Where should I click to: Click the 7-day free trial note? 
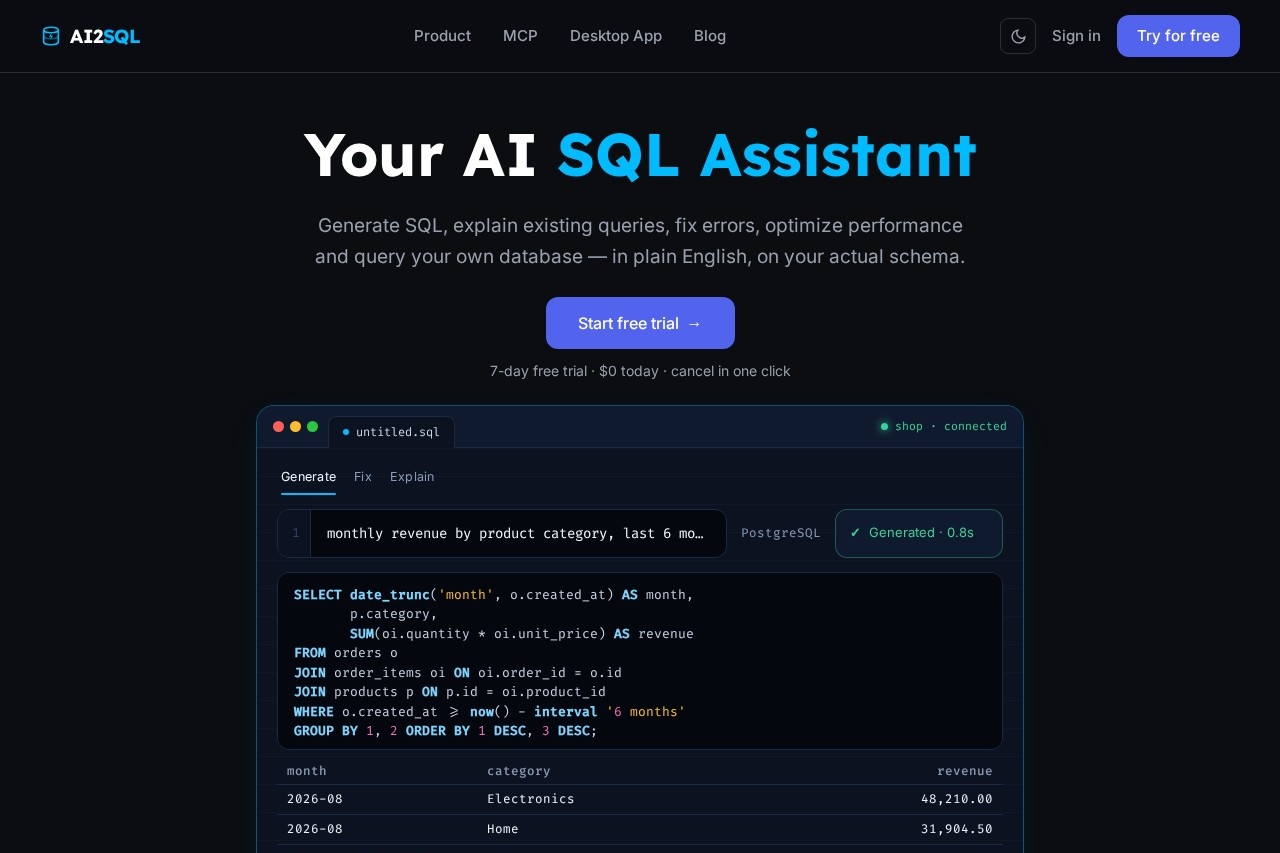click(x=640, y=371)
